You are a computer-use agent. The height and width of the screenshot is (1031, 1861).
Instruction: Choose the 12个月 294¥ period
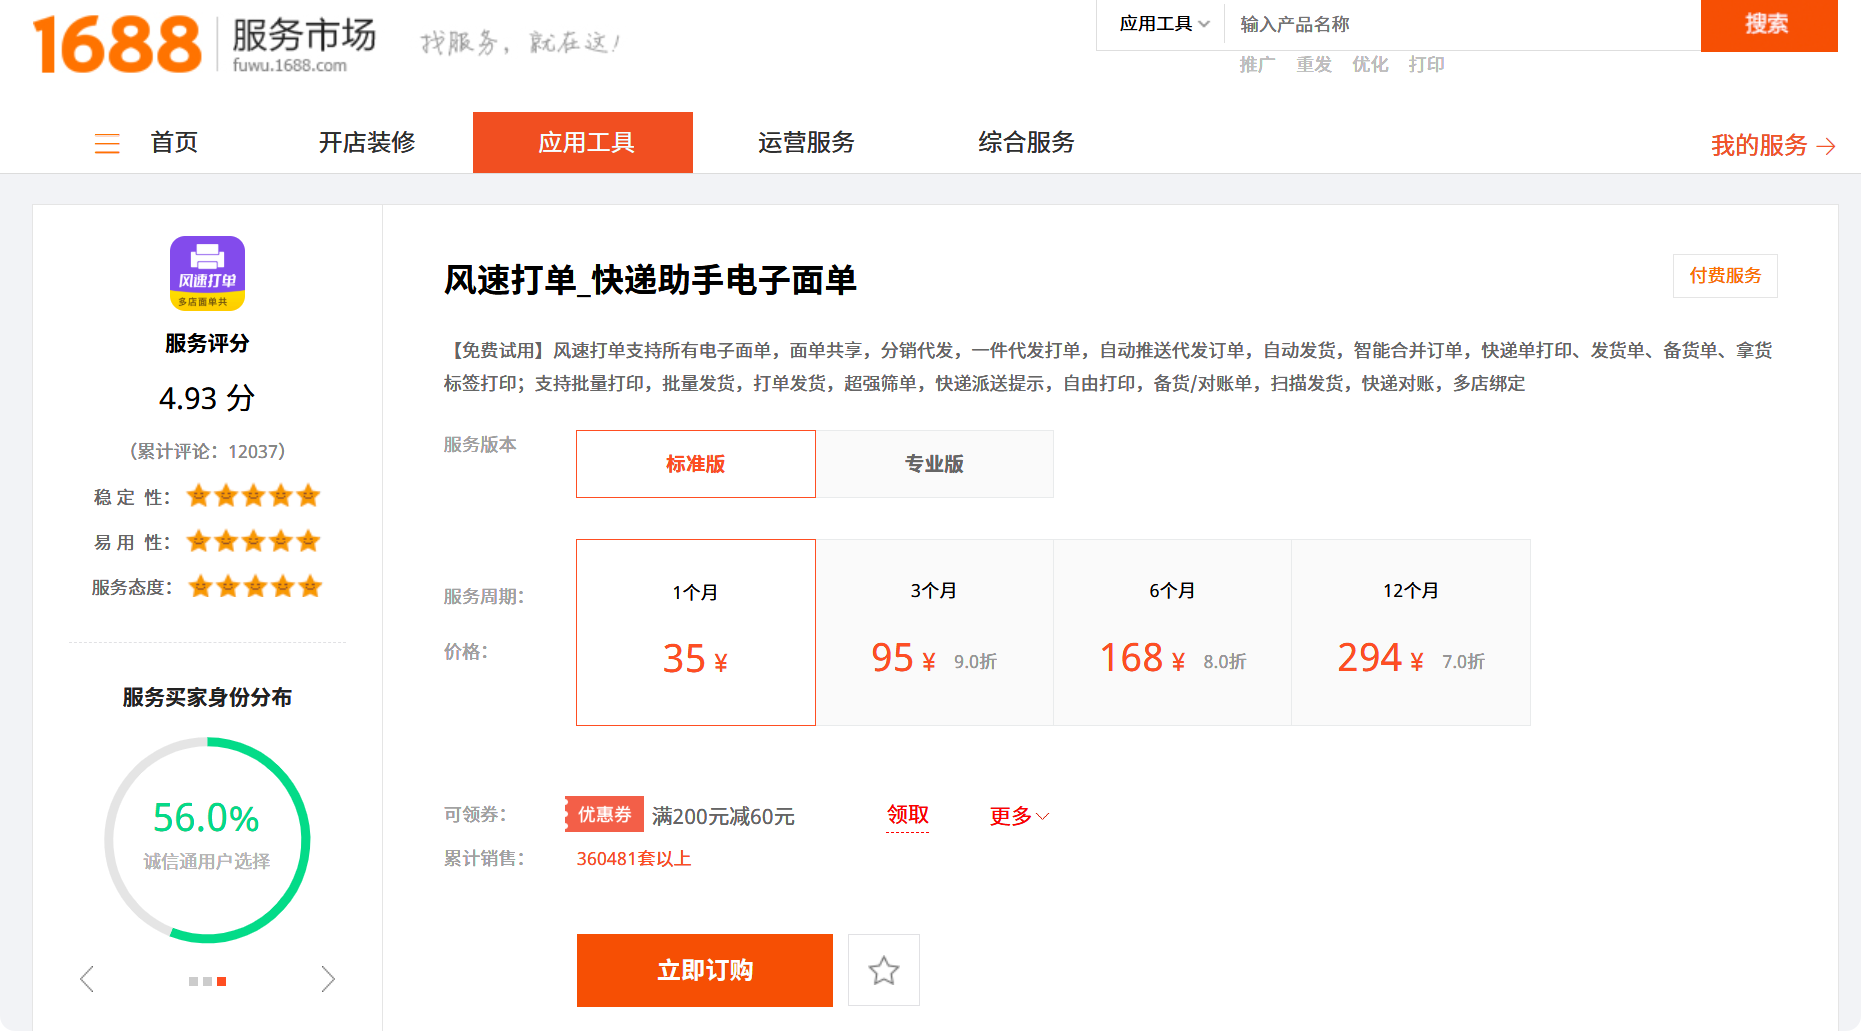[1411, 632]
